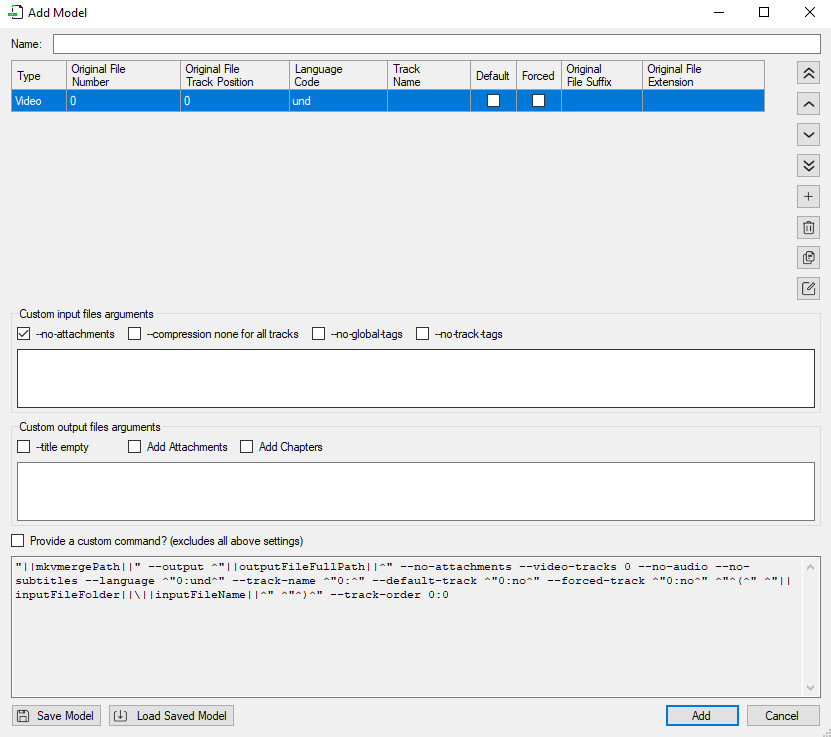Move selected track to bottom
The width and height of the screenshot is (831, 737).
[808, 165]
